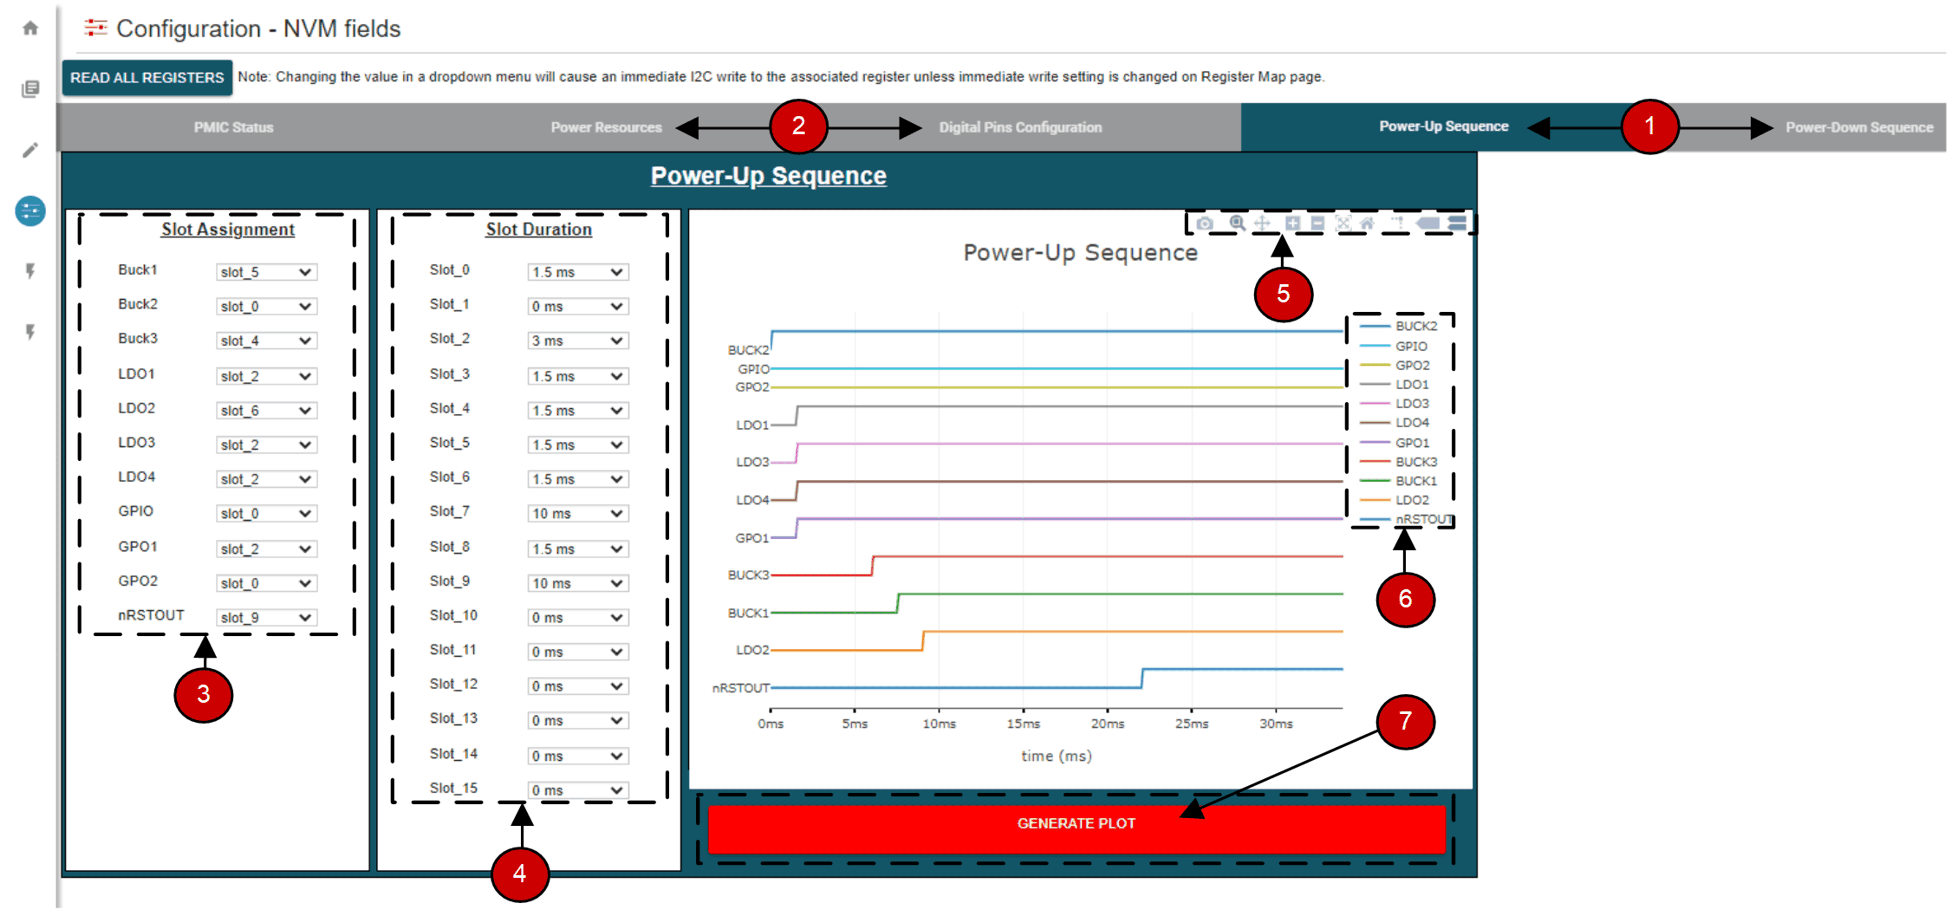Hide the nRSTOUT trace via legend
This screenshot has height=910, width=1950.
point(1422,519)
